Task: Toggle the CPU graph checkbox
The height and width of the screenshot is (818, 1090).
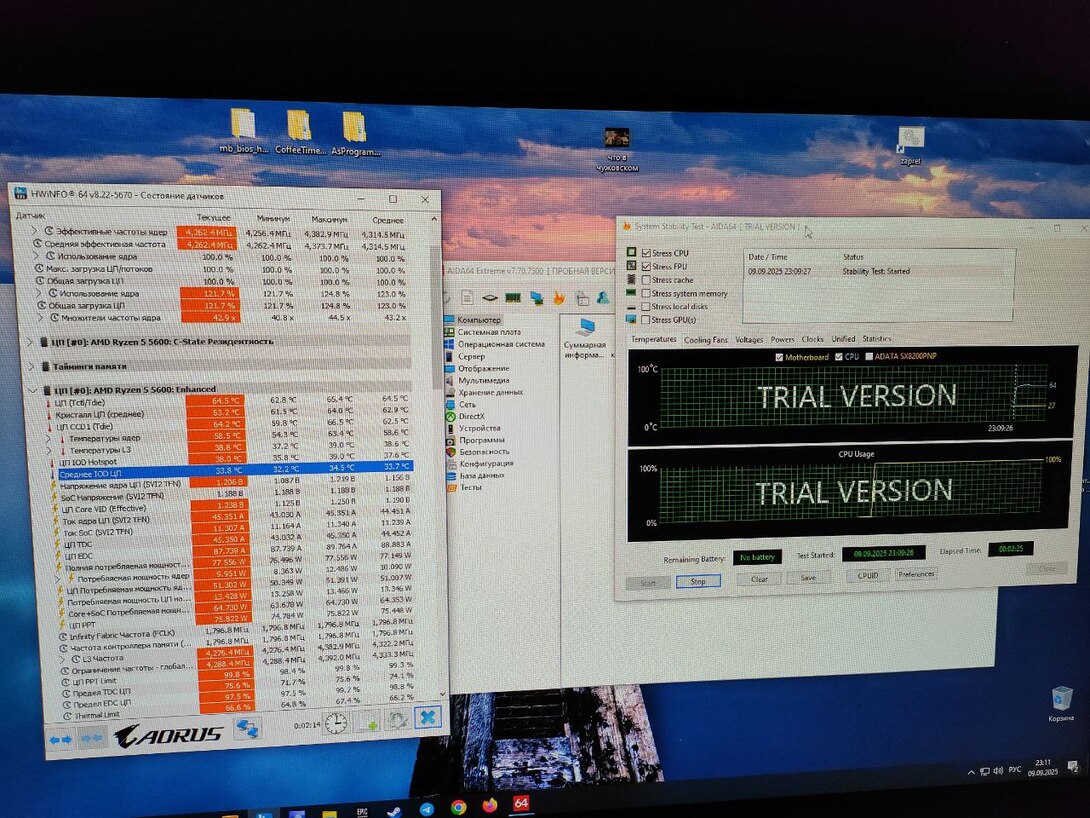Action: 838,357
